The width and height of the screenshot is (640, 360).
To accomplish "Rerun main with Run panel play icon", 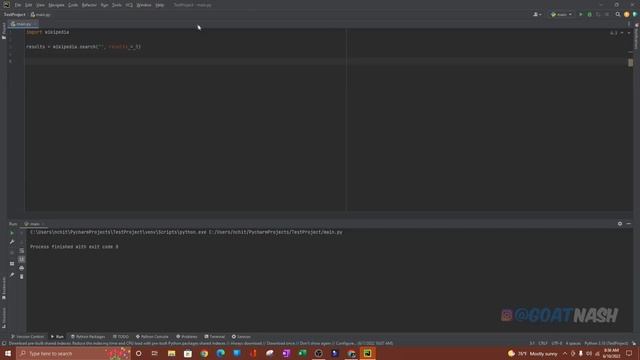I will point(12,233).
